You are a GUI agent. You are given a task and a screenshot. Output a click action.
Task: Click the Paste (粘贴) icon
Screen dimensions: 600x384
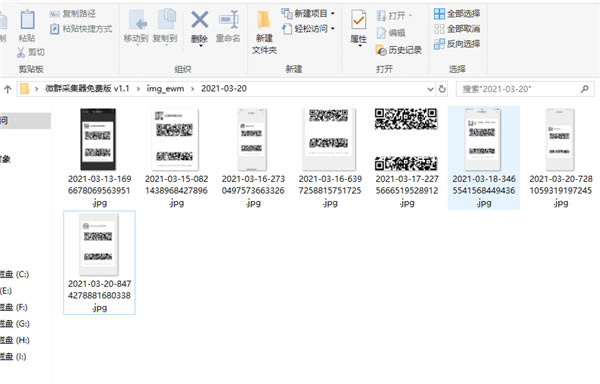point(27,20)
